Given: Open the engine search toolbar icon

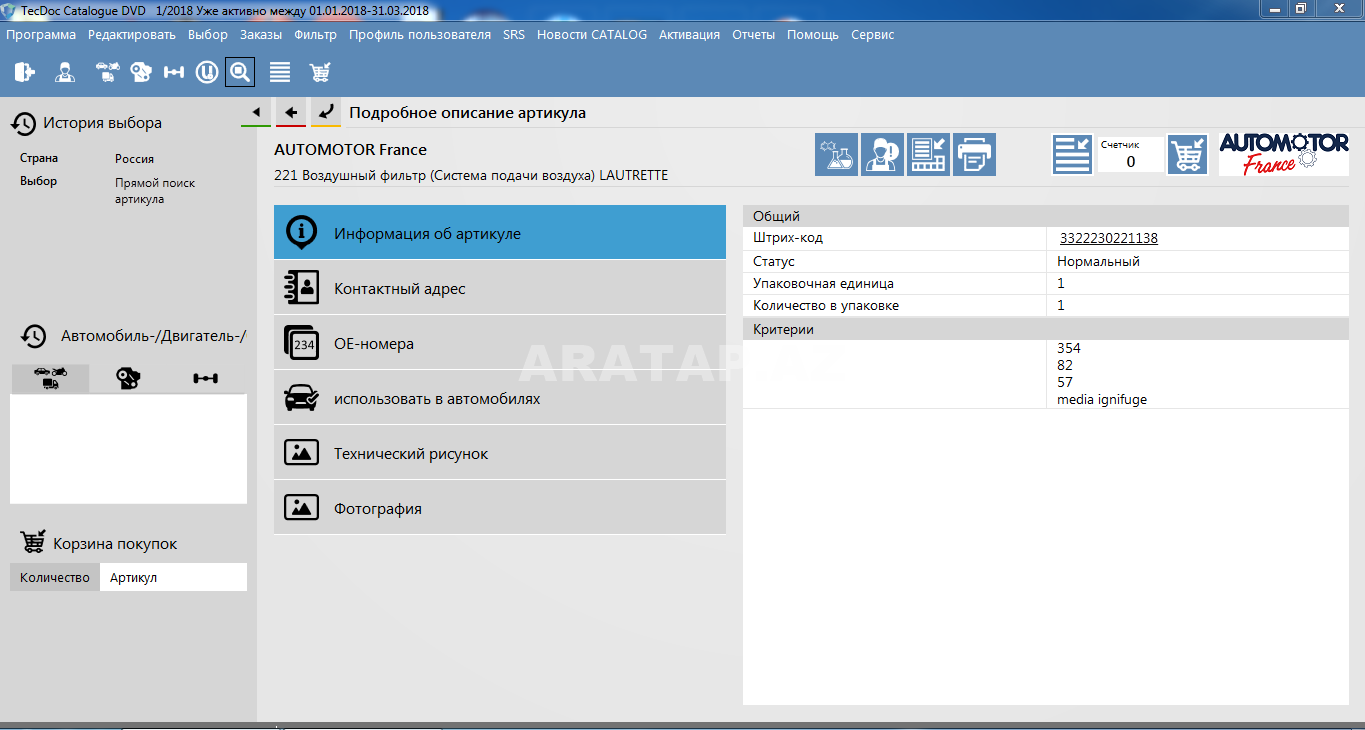Looking at the screenshot, I should pos(141,72).
